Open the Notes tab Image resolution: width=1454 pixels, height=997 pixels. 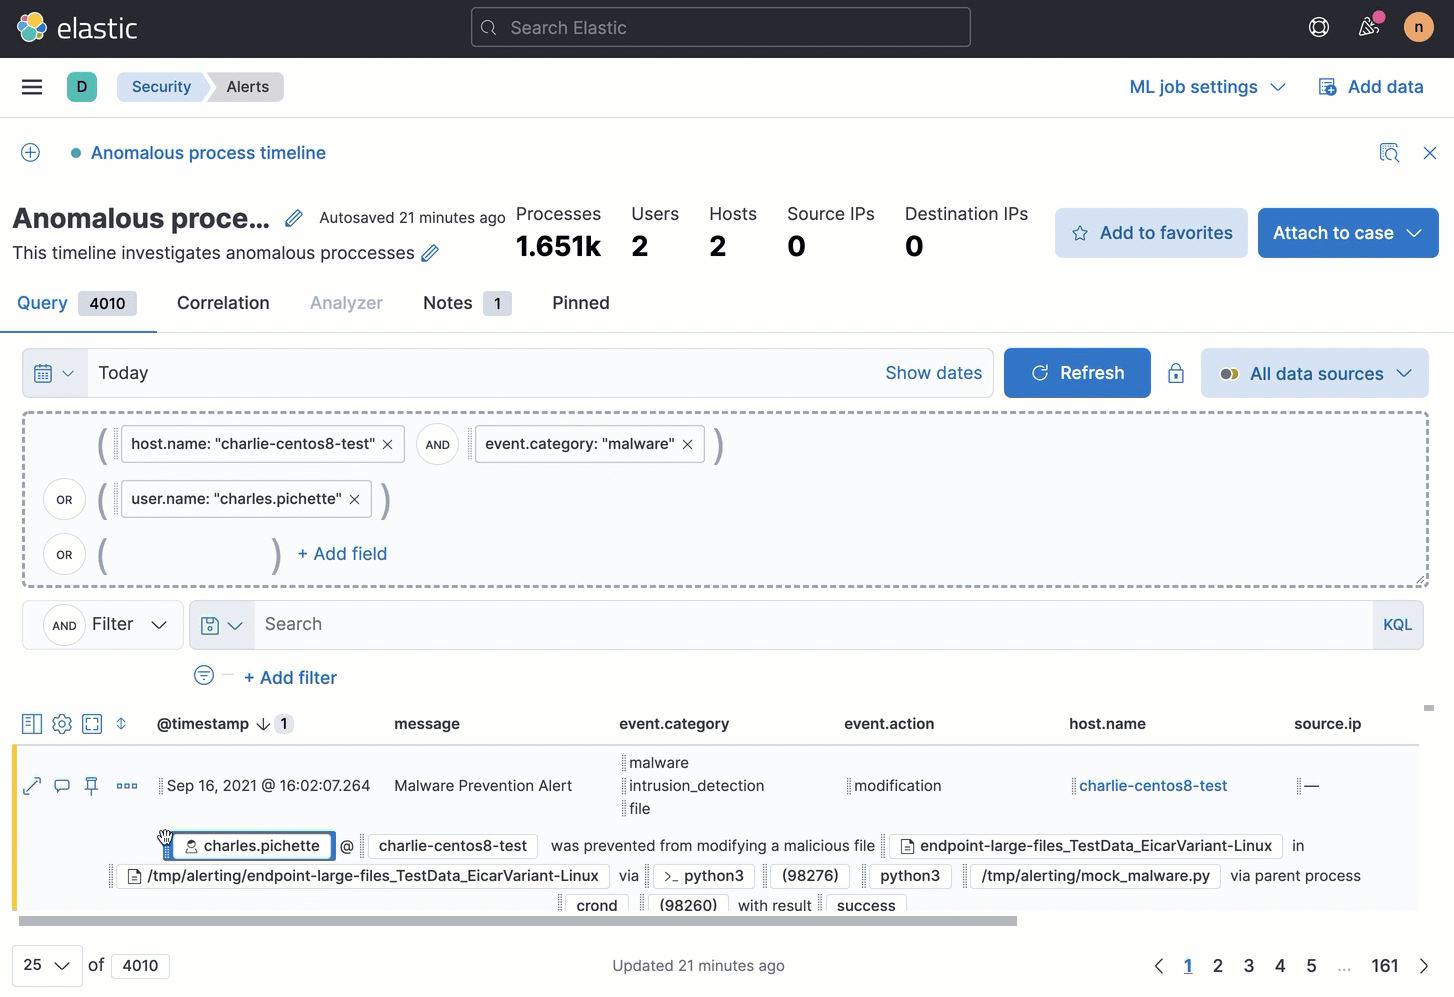[x=447, y=303]
